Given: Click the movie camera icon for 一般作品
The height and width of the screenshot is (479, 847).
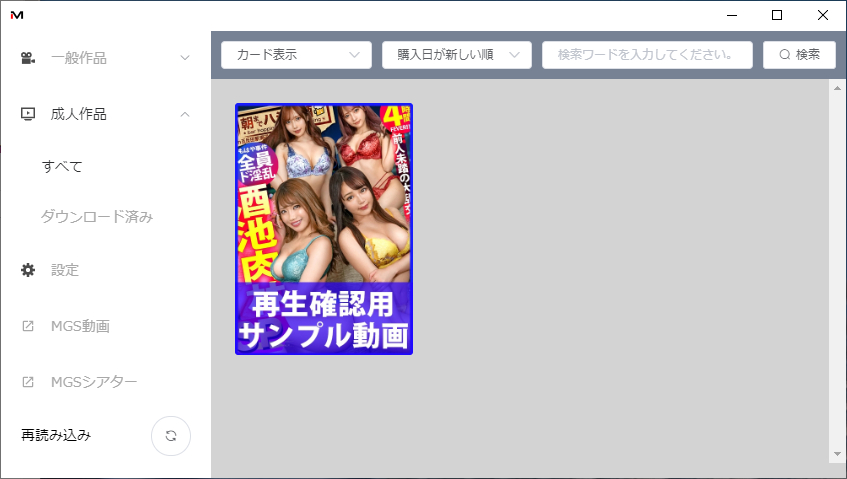Looking at the screenshot, I should coord(28,58).
